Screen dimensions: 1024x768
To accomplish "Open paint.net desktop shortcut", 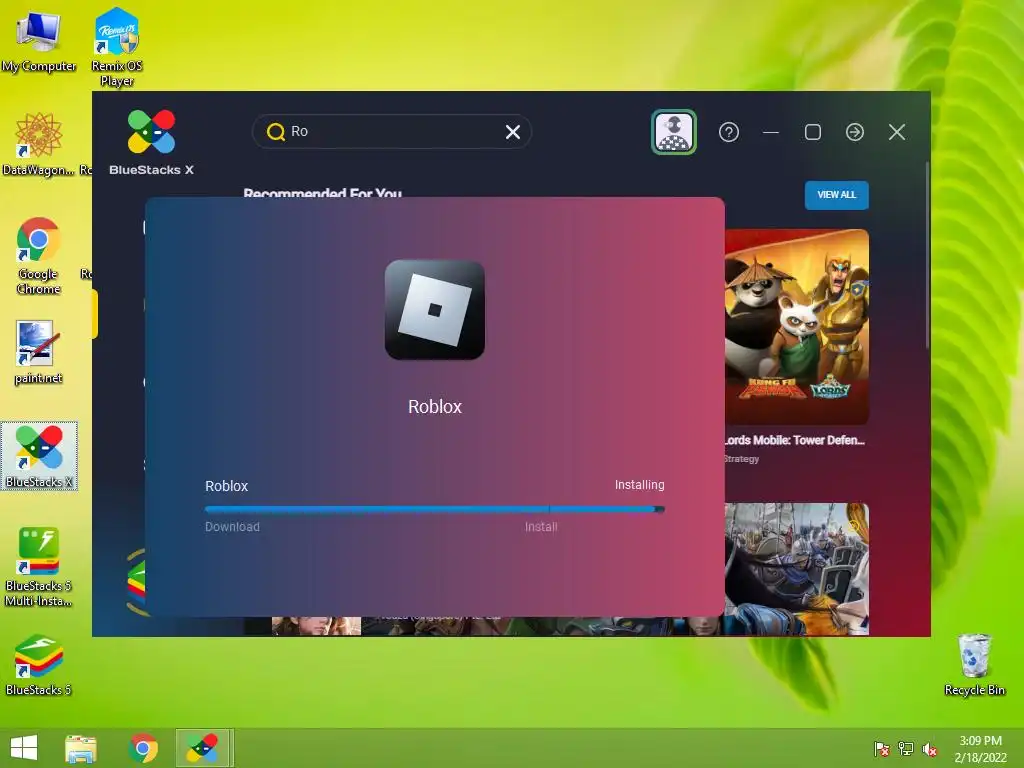I will click(38, 353).
